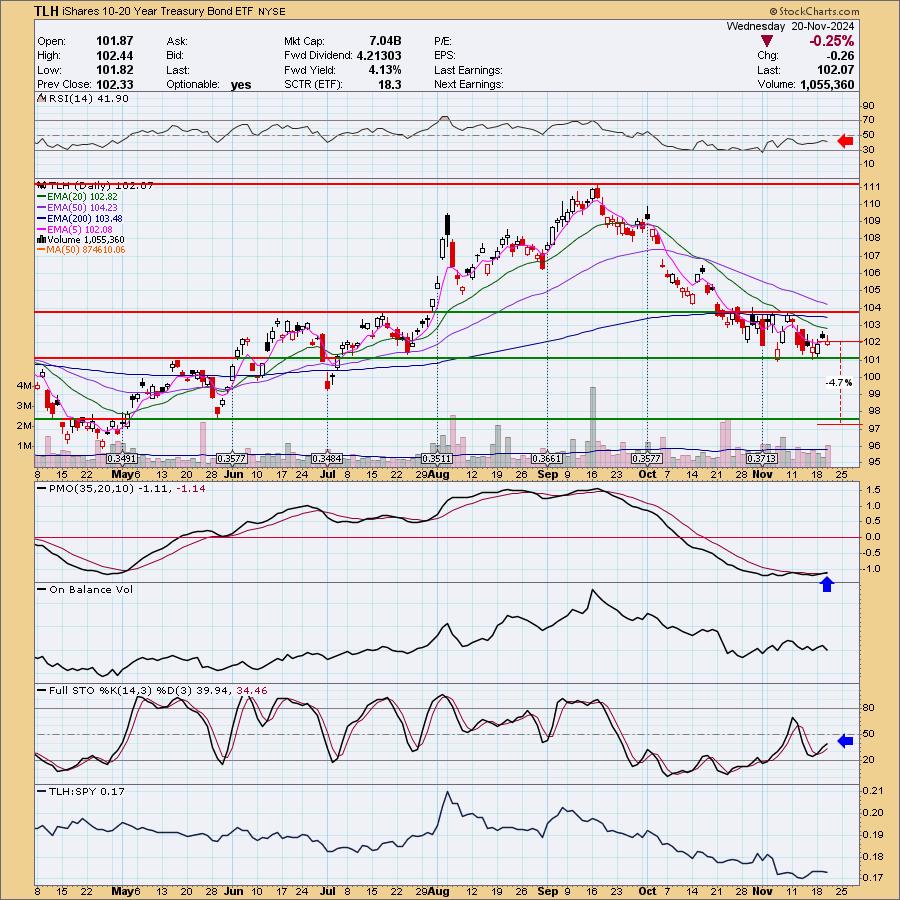Click the 0.3713 label near Nov
Viewport: 900px width, 900px height.
(762, 459)
